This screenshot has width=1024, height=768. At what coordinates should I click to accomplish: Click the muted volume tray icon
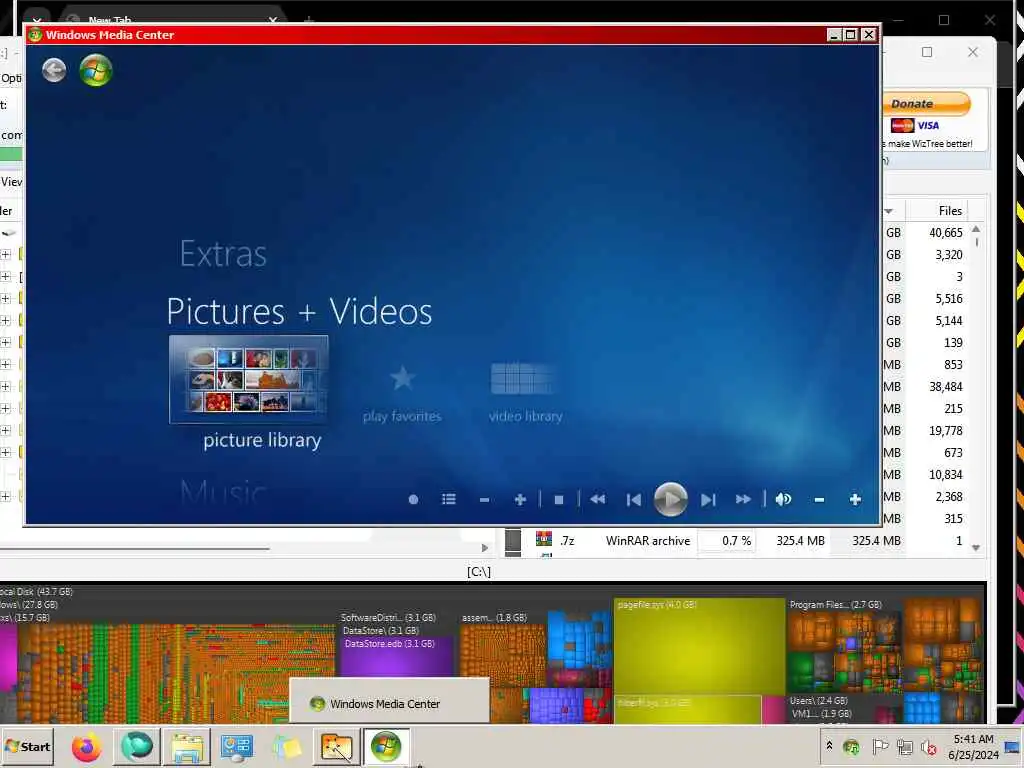pos(929,746)
